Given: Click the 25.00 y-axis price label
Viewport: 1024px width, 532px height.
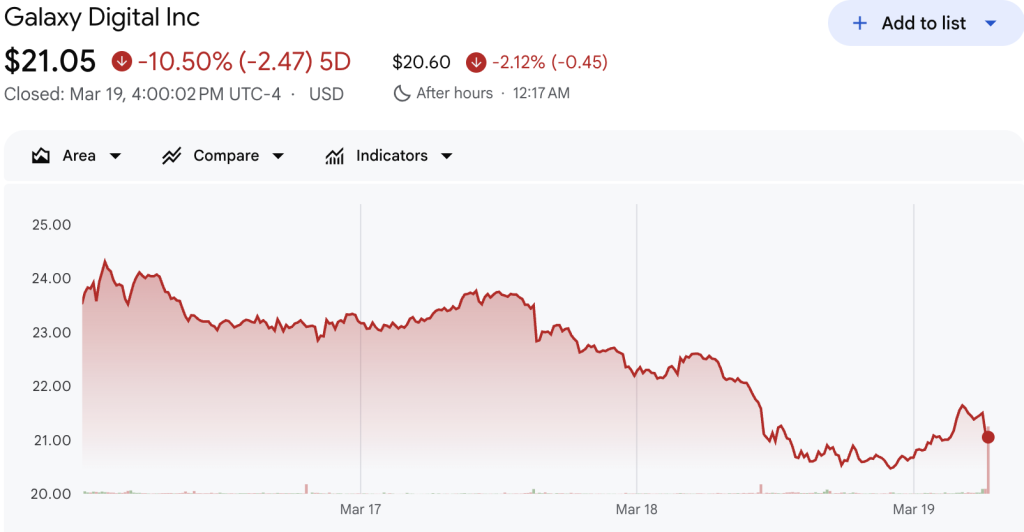Looking at the screenshot, I should coord(52,224).
